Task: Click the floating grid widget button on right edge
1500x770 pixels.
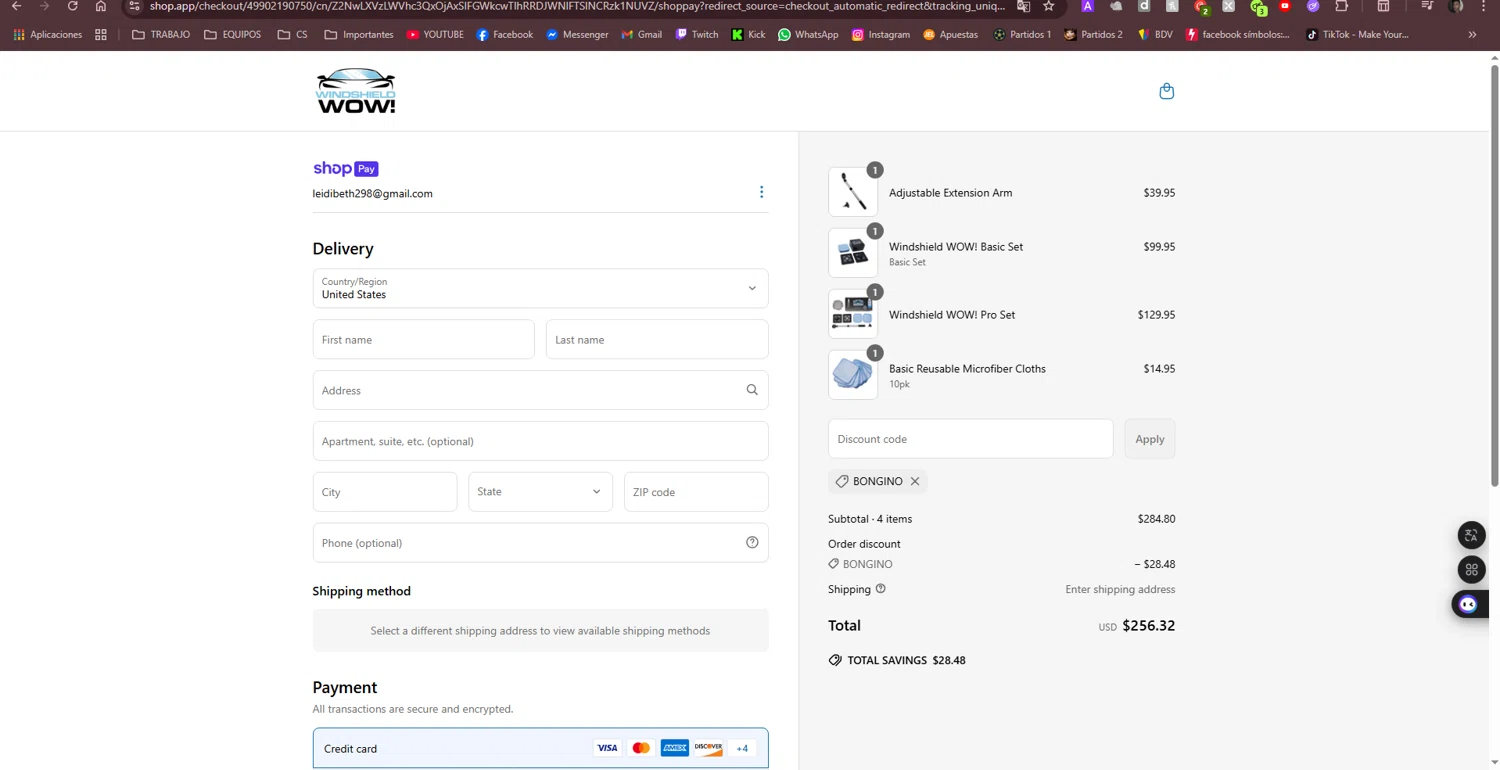Action: pyautogui.click(x=1471, y=570)
